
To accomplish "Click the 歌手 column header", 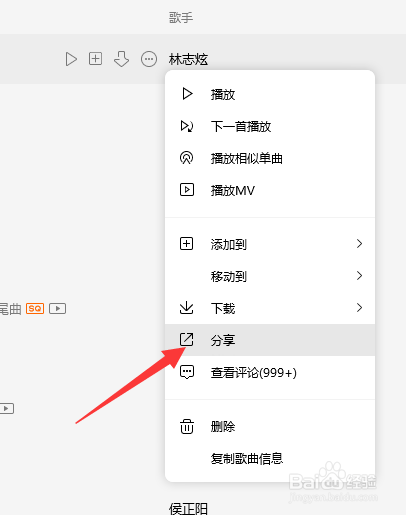I will (181, 17).
